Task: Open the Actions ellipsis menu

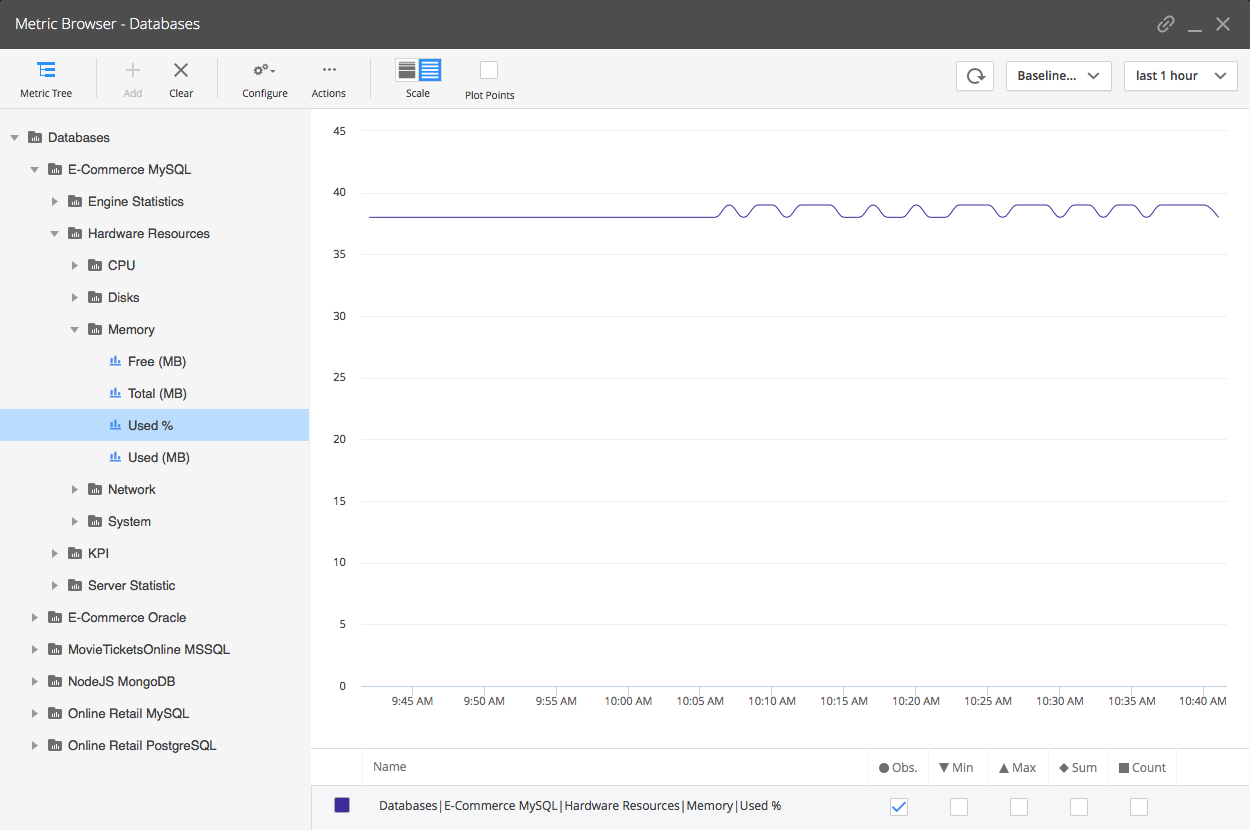Action: pos(329,79)
